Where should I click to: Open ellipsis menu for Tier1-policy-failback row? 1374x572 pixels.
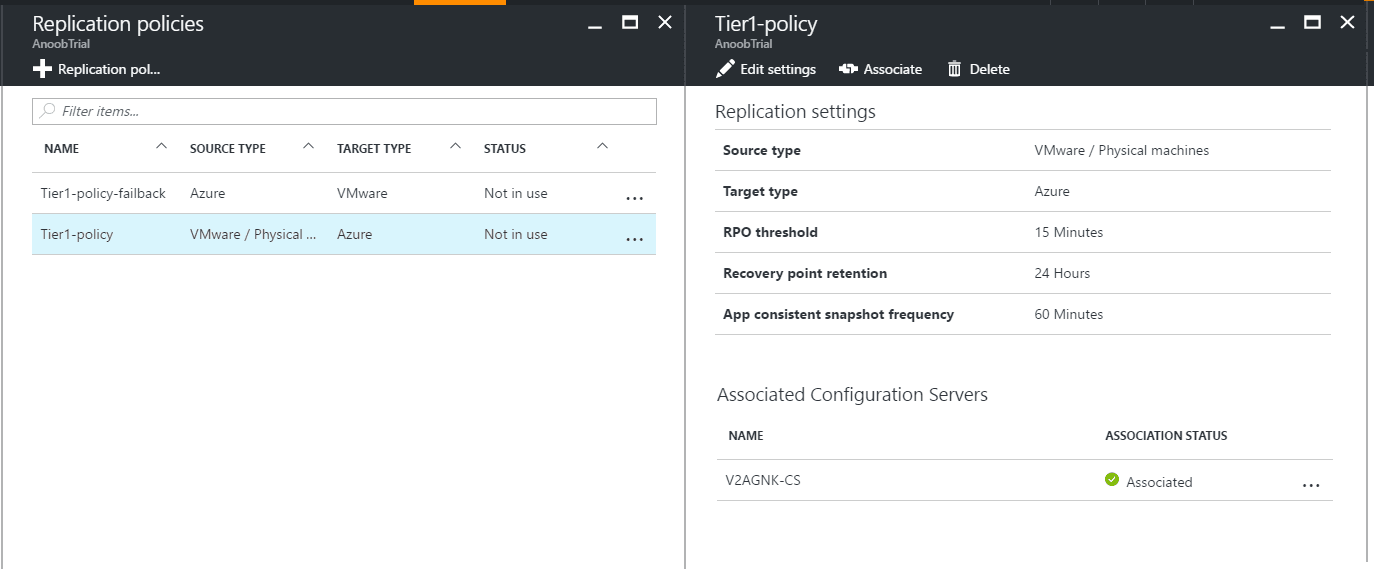634,196
